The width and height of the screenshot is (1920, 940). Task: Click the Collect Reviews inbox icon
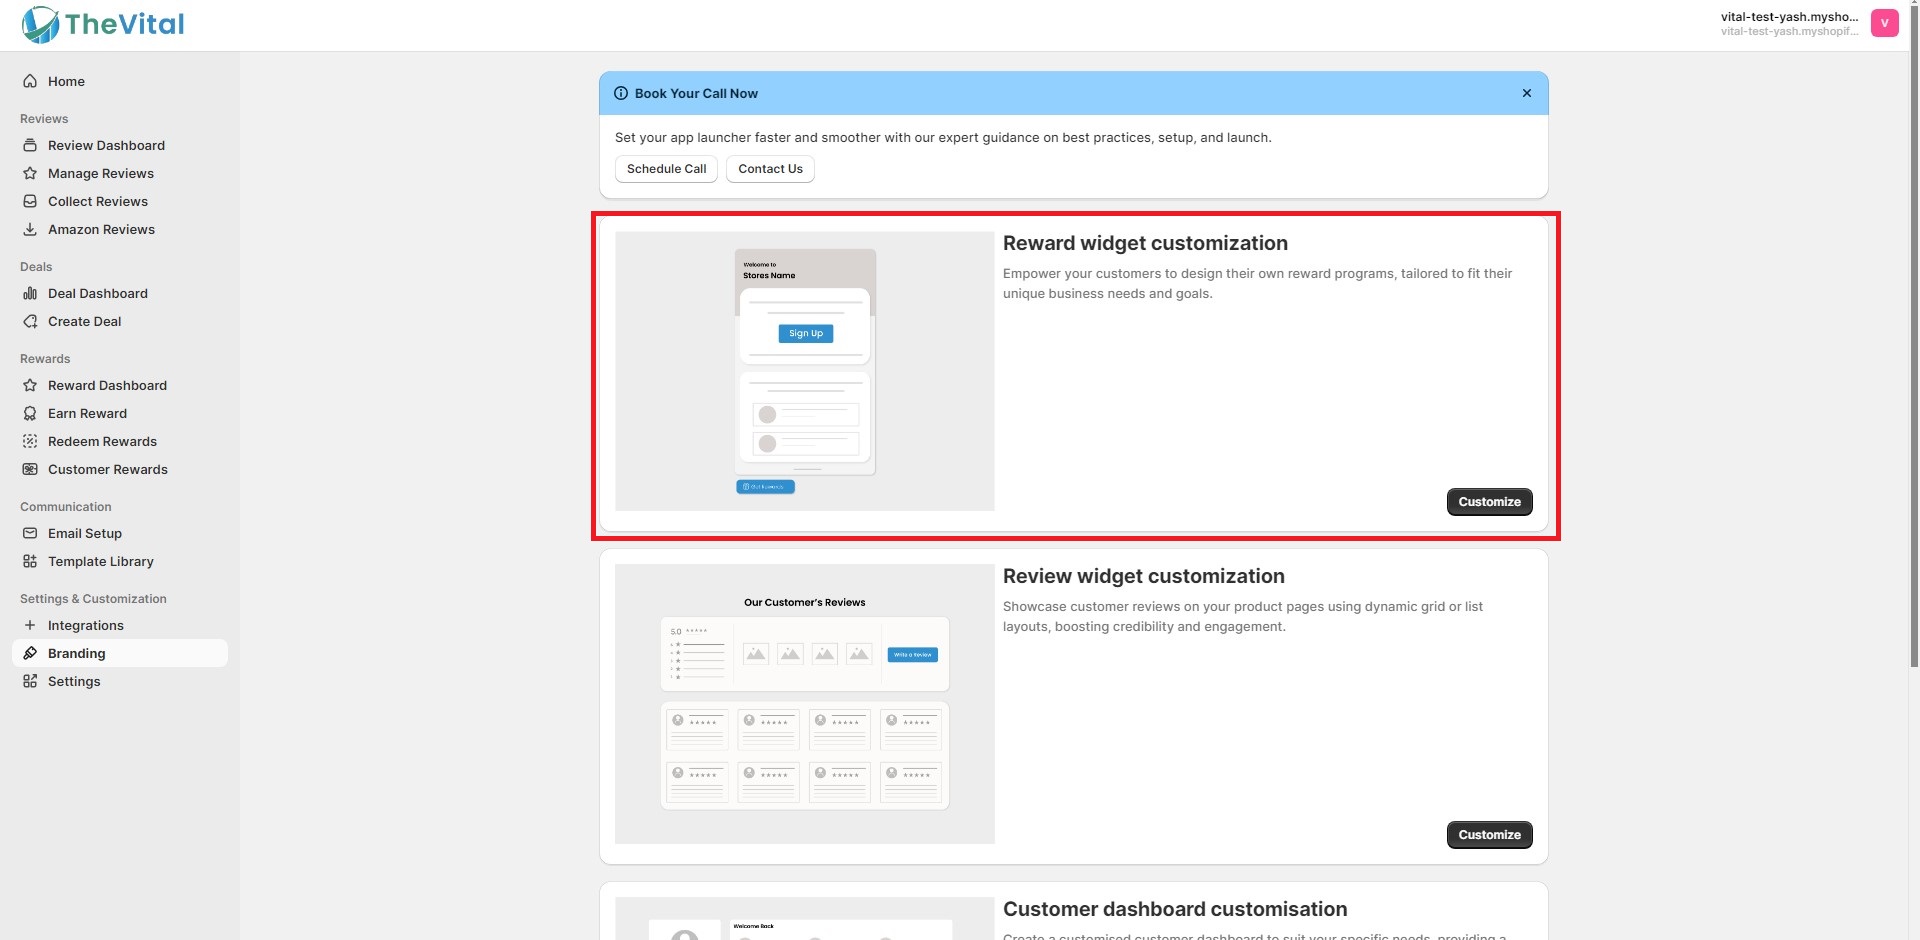[30, 201]
